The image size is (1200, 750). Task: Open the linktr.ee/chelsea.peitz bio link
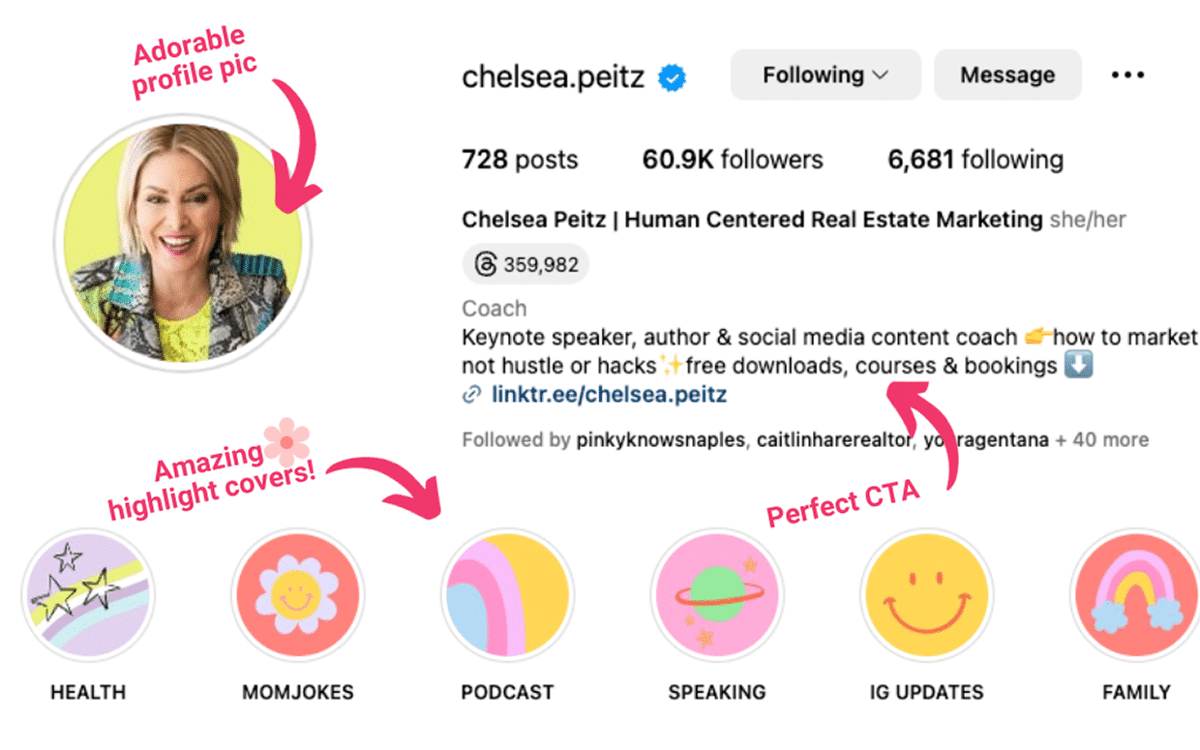pos(609,395)
